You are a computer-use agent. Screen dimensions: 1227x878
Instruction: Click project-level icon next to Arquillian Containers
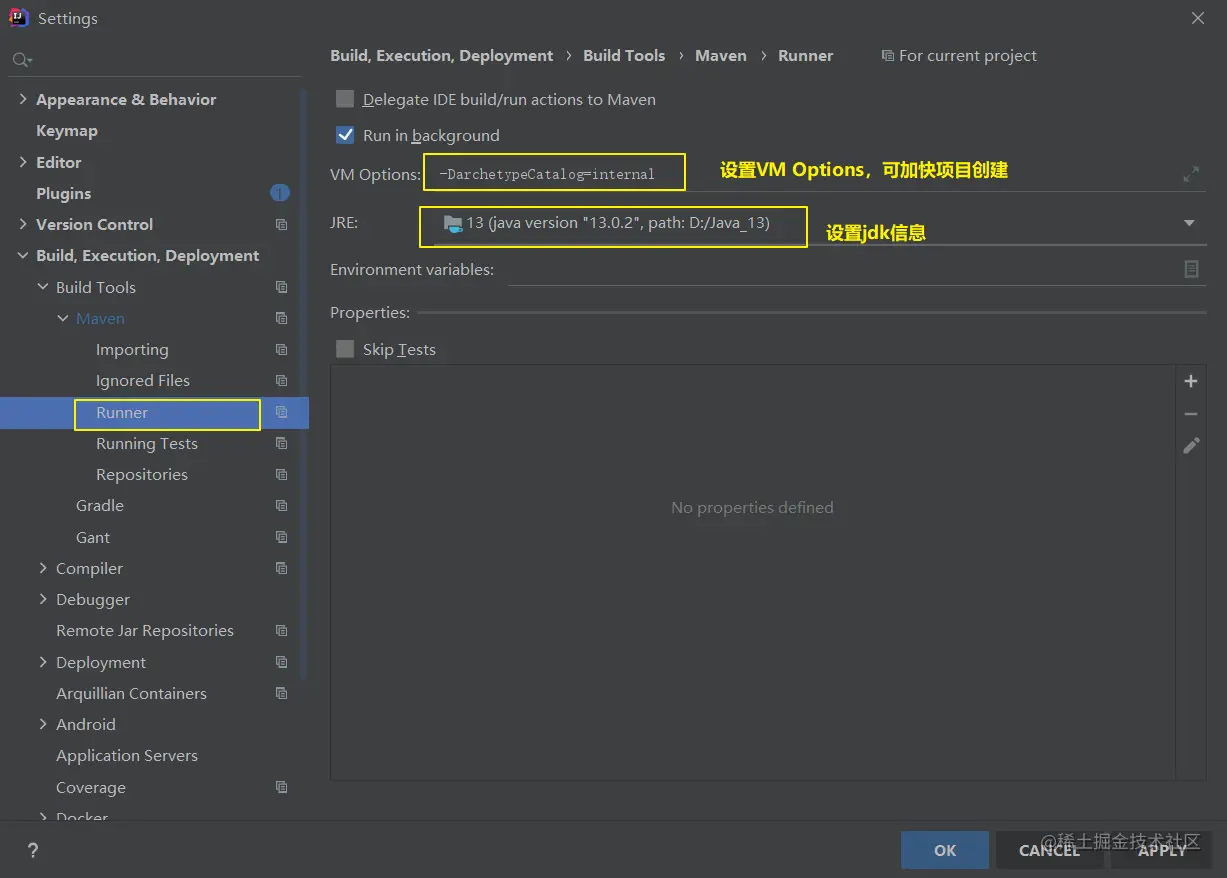pyautogui.click(x=281, y=693)
